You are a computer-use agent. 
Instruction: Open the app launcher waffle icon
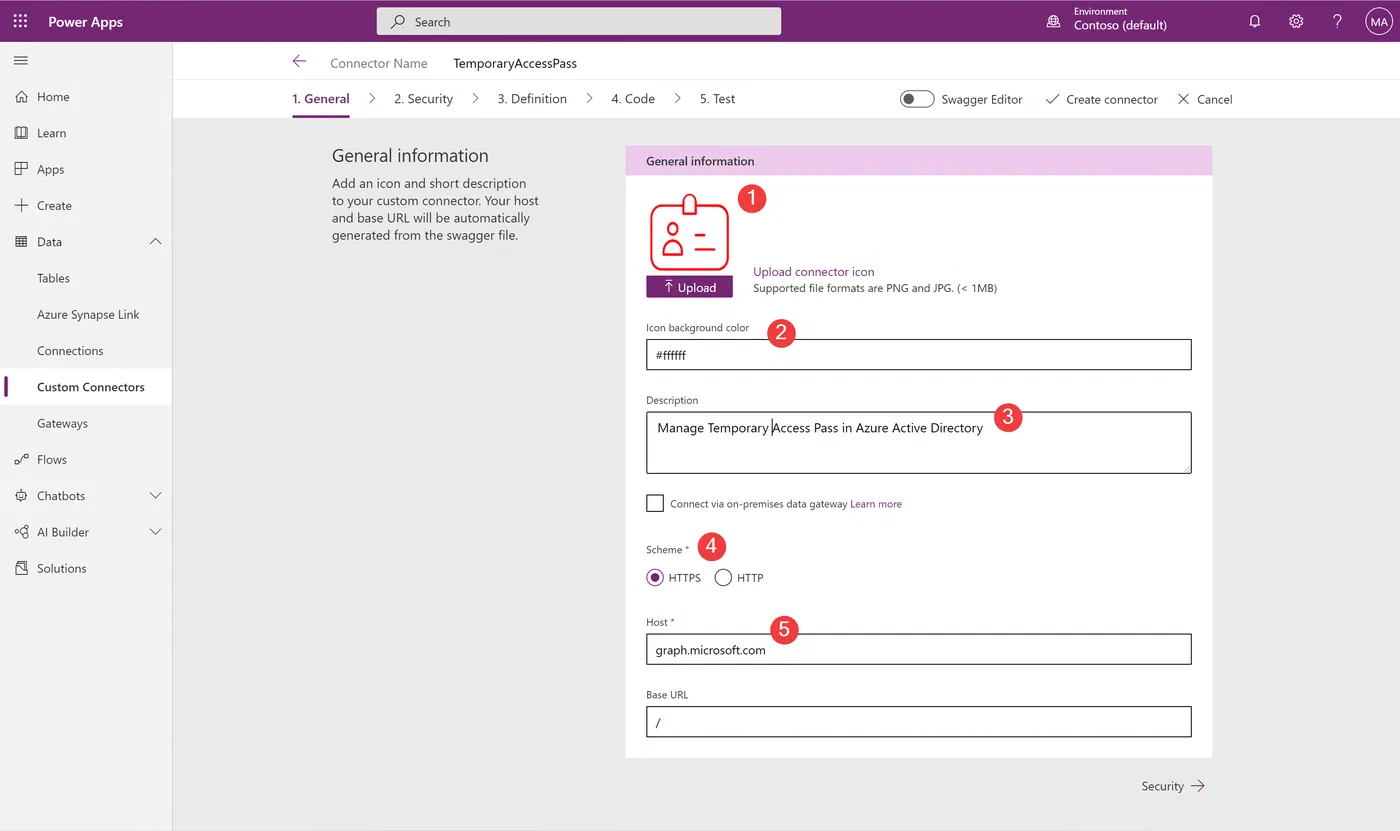(x=20, y=21)
